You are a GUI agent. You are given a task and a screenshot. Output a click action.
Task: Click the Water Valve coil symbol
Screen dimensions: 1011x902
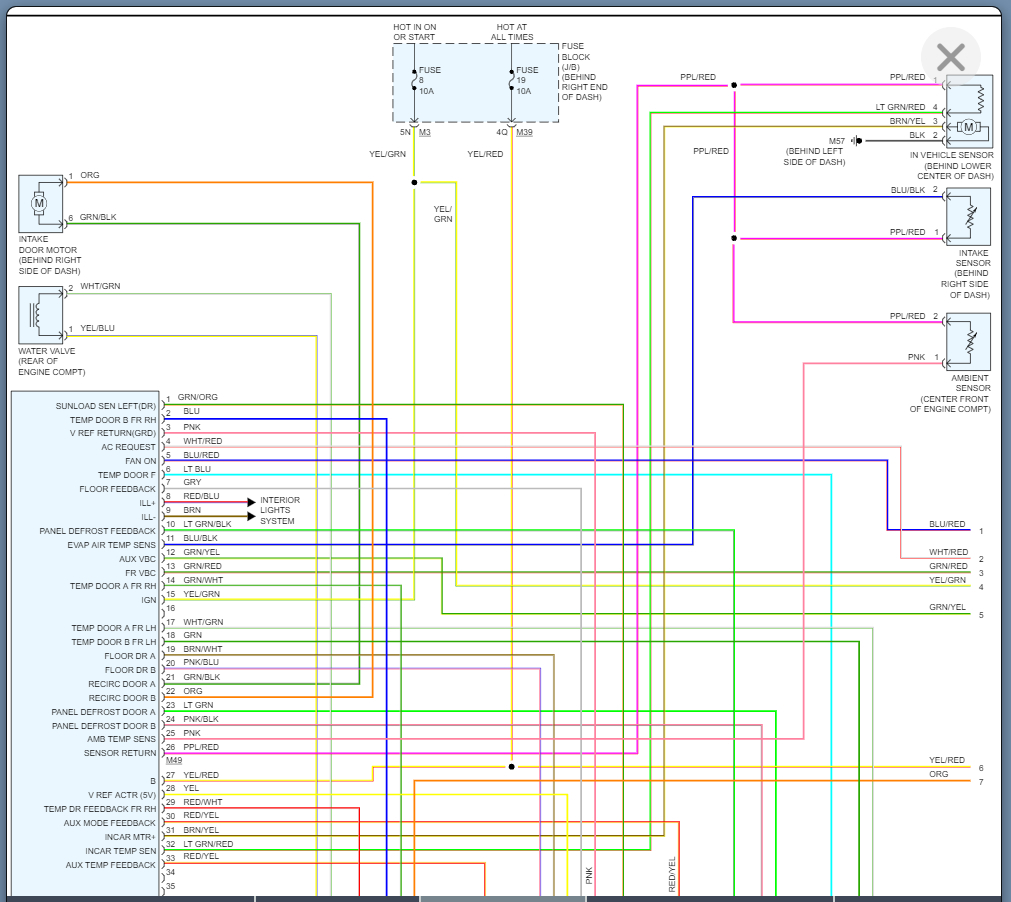[41, 315]
